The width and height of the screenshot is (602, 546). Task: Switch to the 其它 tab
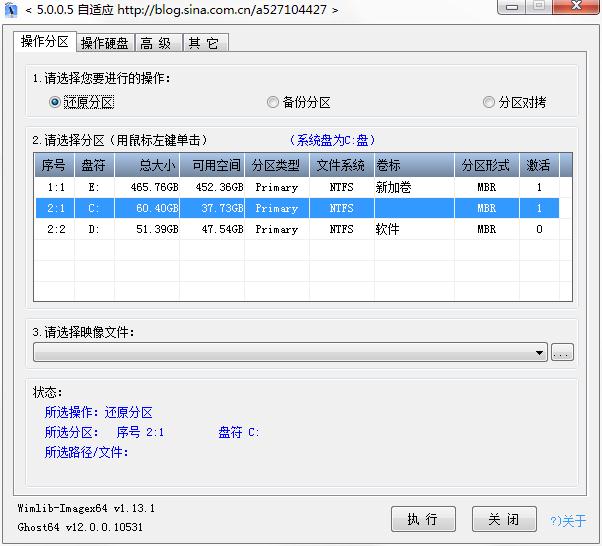(205, 43)
